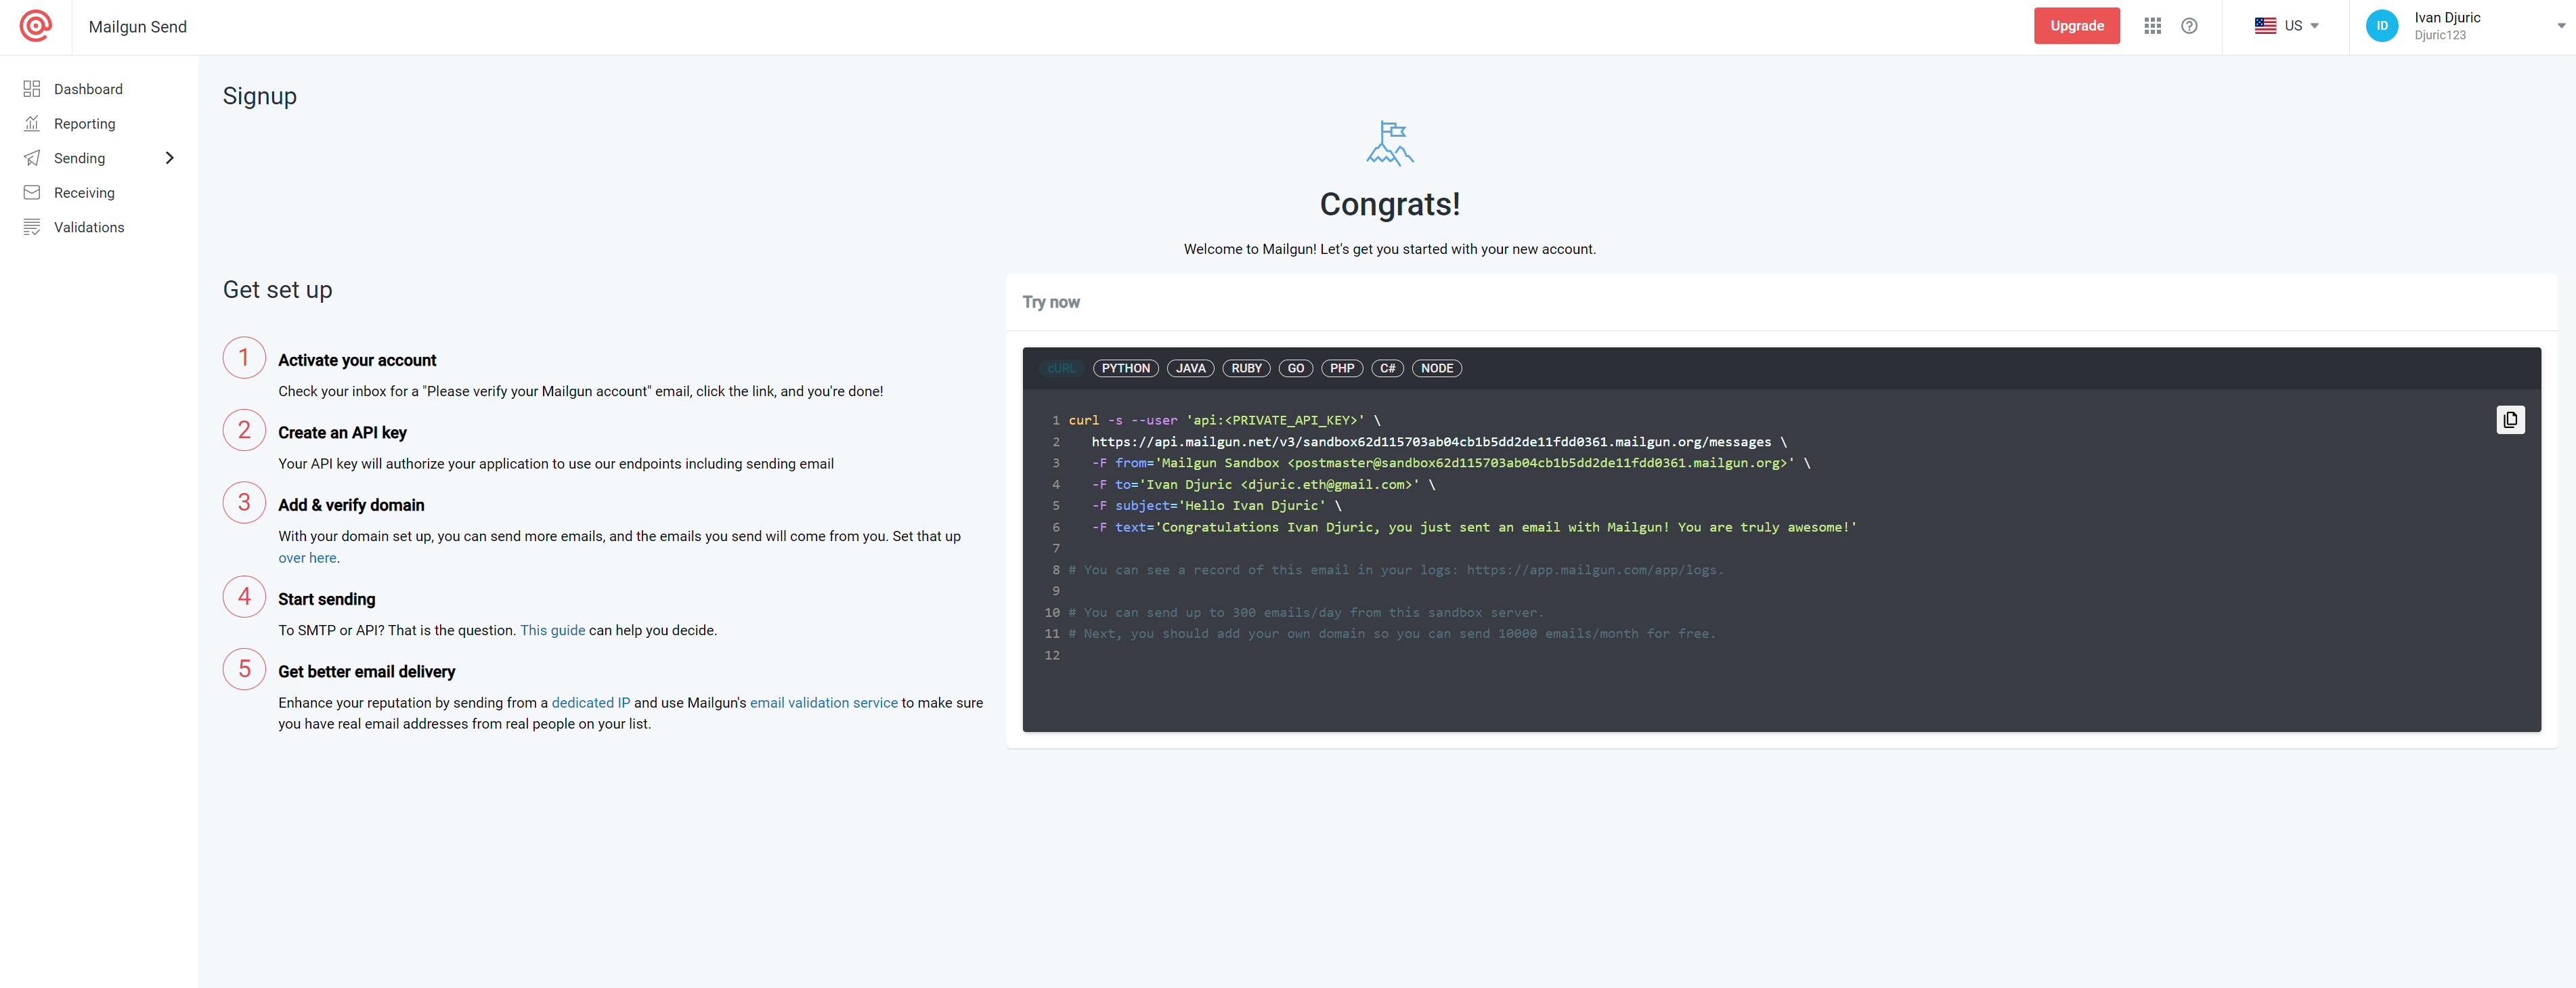The width and height of the screenshot is (2576, 988).
Task: Open the Receiving envelope sidebar icon
Action: pyautogui.click(x=31, y=192)
